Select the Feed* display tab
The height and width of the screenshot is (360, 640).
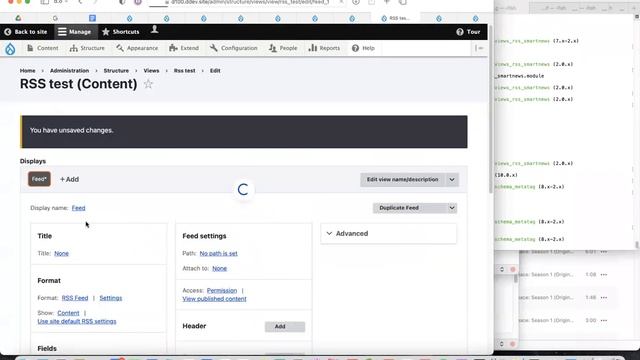pyautogui.click(x=39, y=179)
